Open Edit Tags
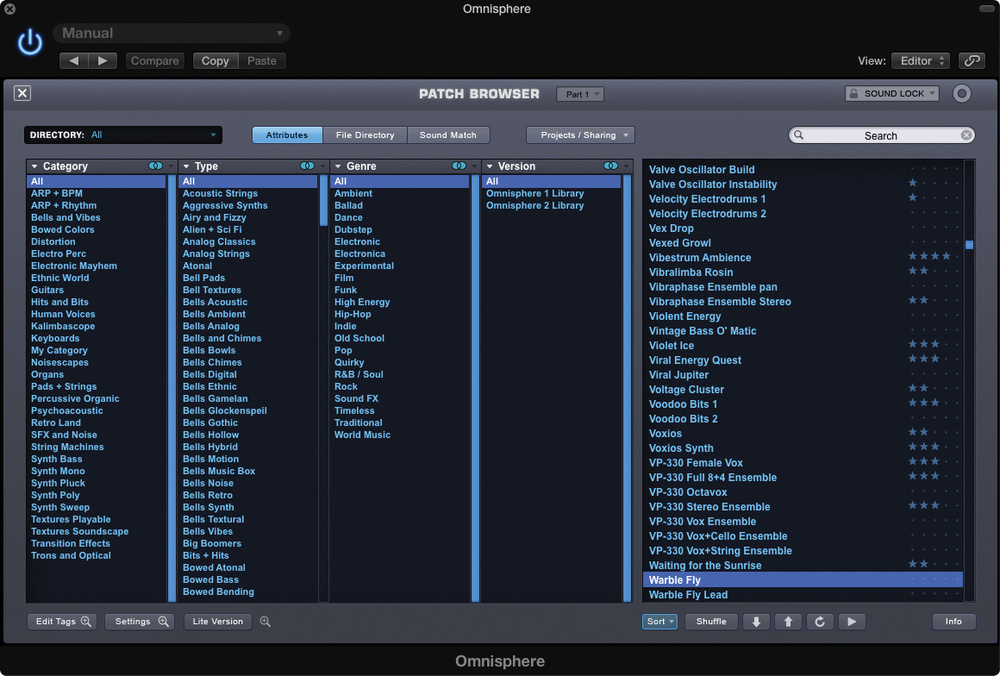Screen dimensions: 1000x676 [62, 621]
